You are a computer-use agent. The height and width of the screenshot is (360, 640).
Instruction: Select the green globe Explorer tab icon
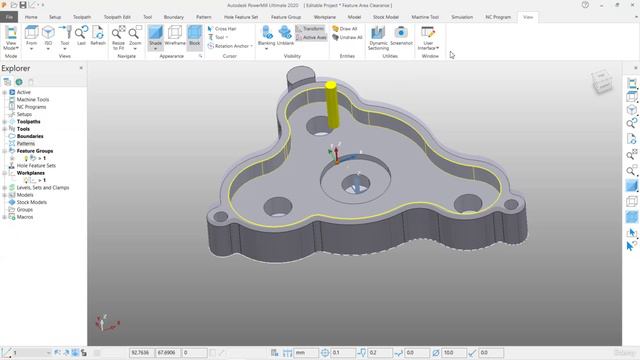(19, 82)
